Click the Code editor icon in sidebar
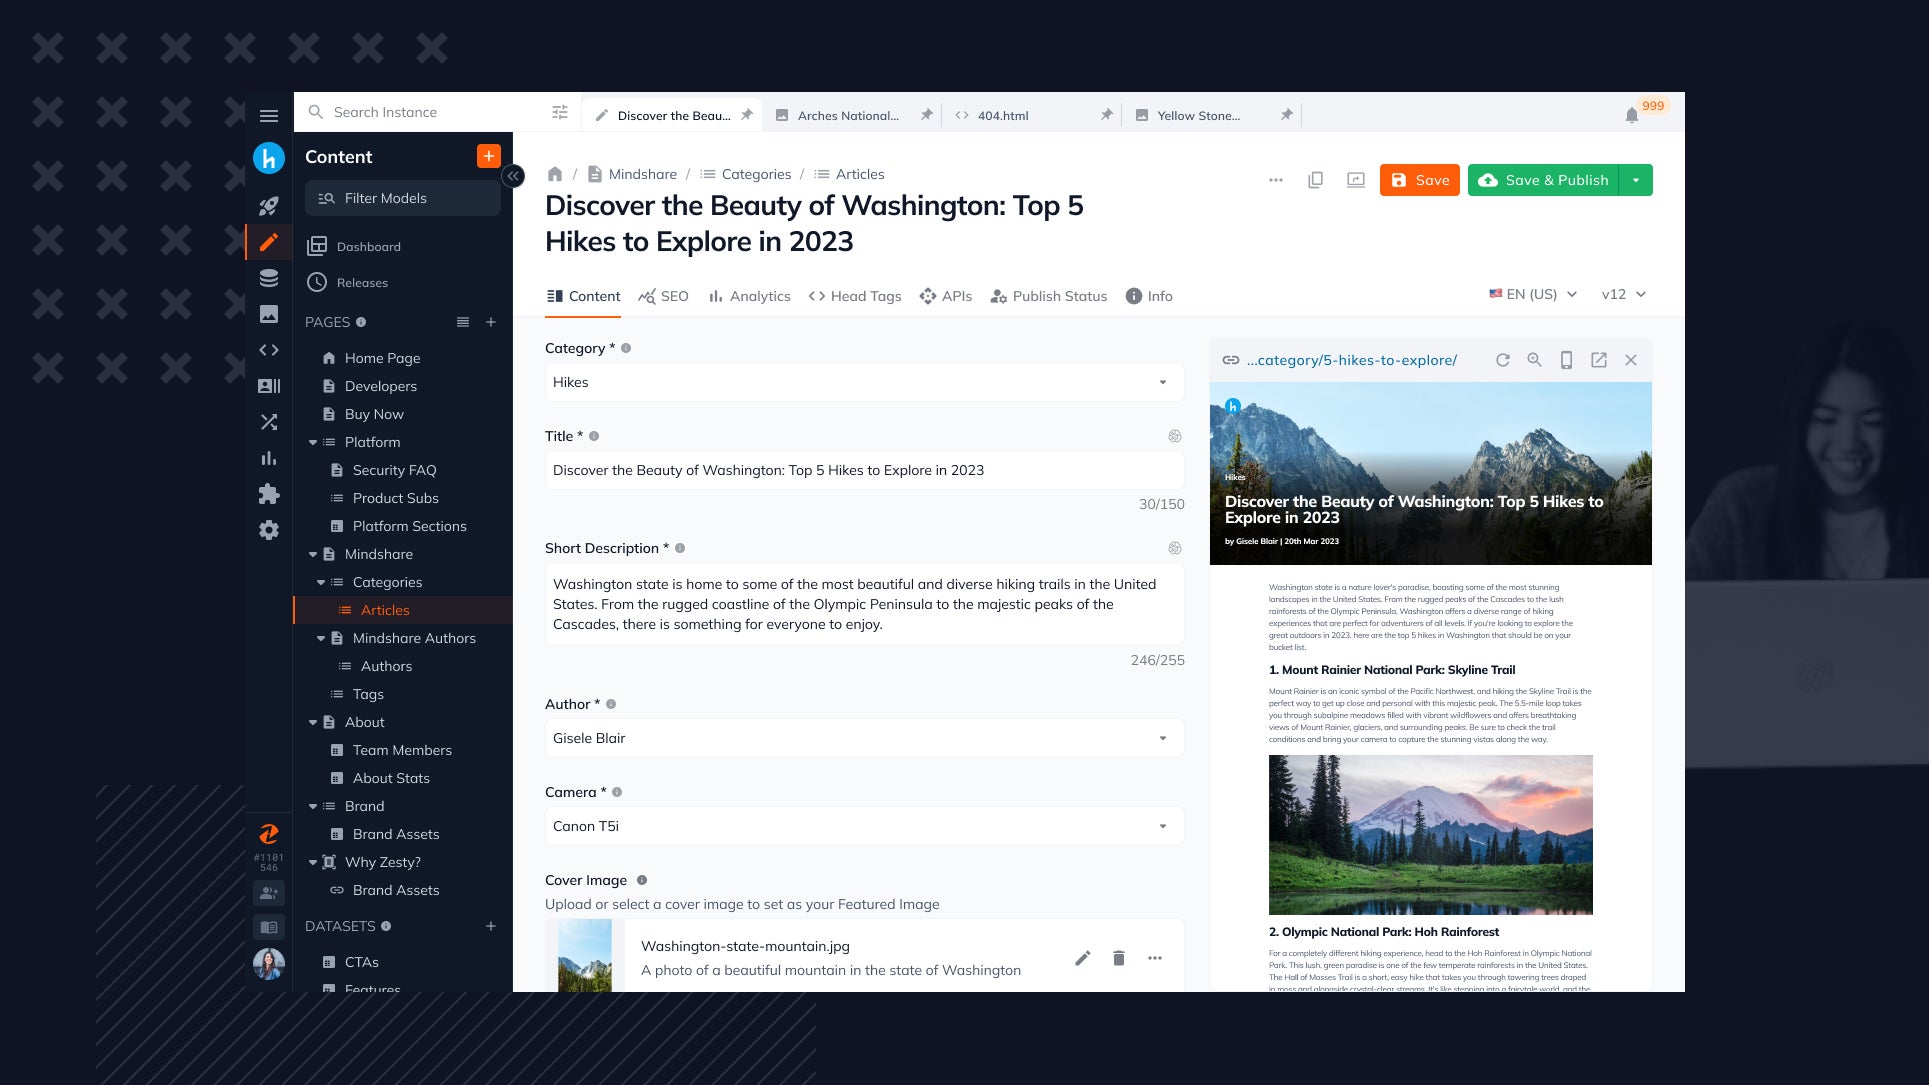1929x1085 pixels. pos(268,350)
